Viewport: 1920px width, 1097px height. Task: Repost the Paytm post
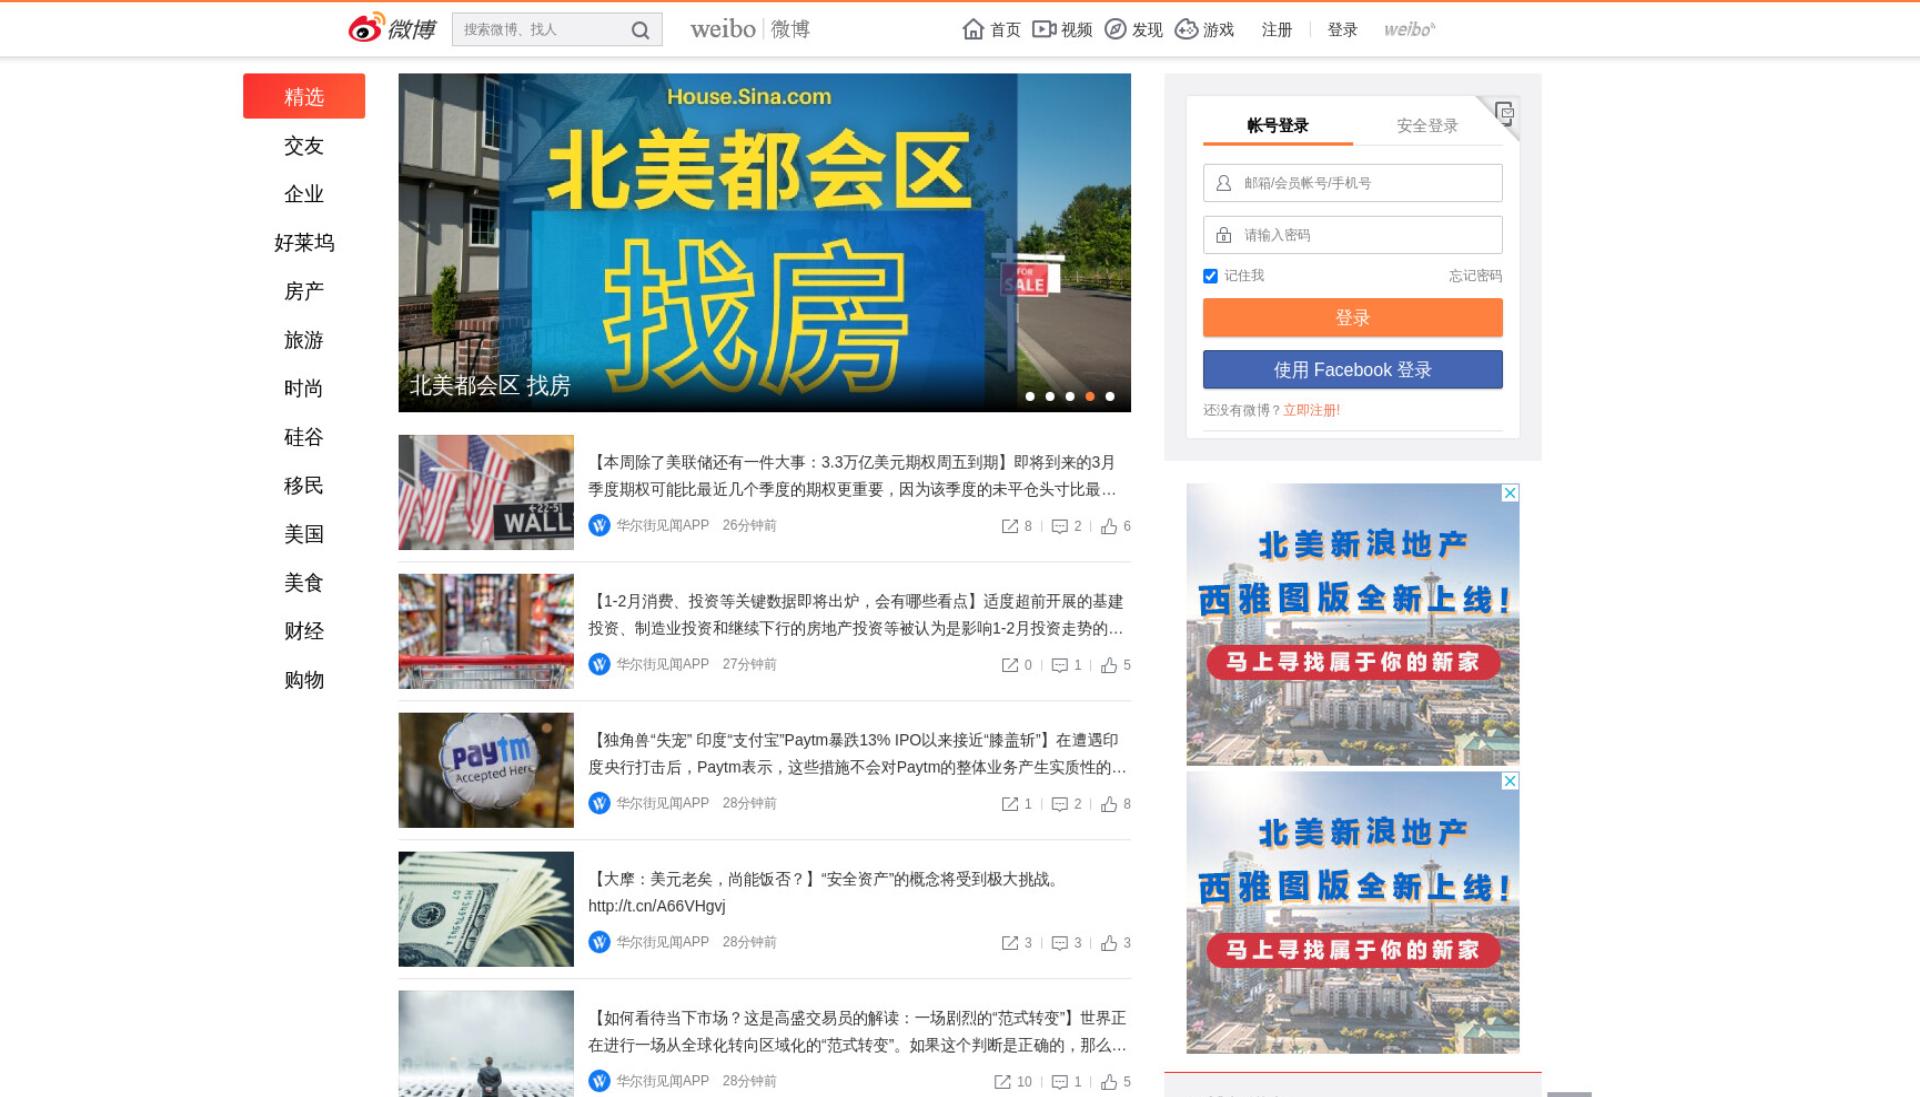1017,804
